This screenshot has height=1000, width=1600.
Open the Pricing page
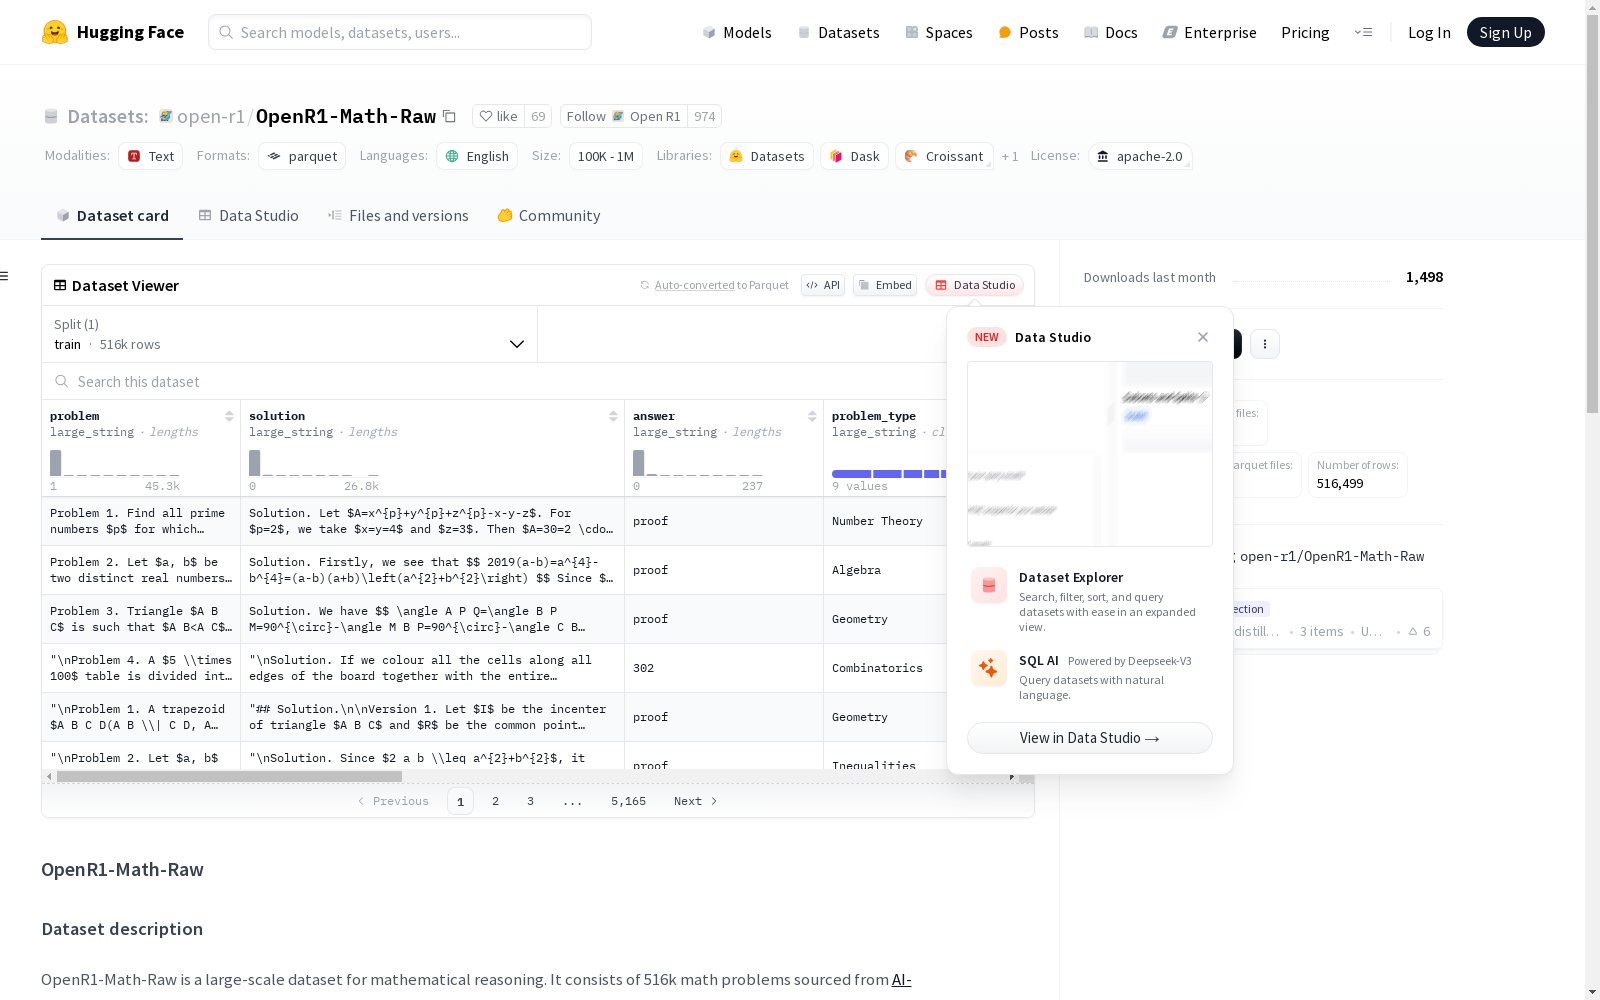tap(1305, 32)
